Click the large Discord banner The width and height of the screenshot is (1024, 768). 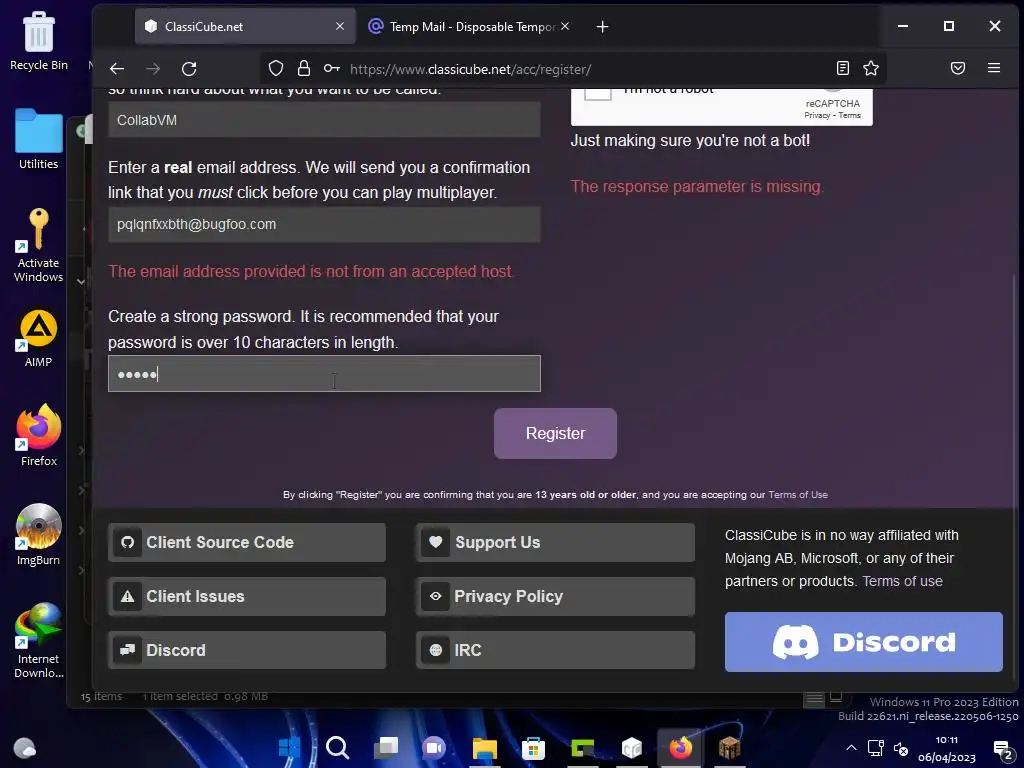[863, 642]
